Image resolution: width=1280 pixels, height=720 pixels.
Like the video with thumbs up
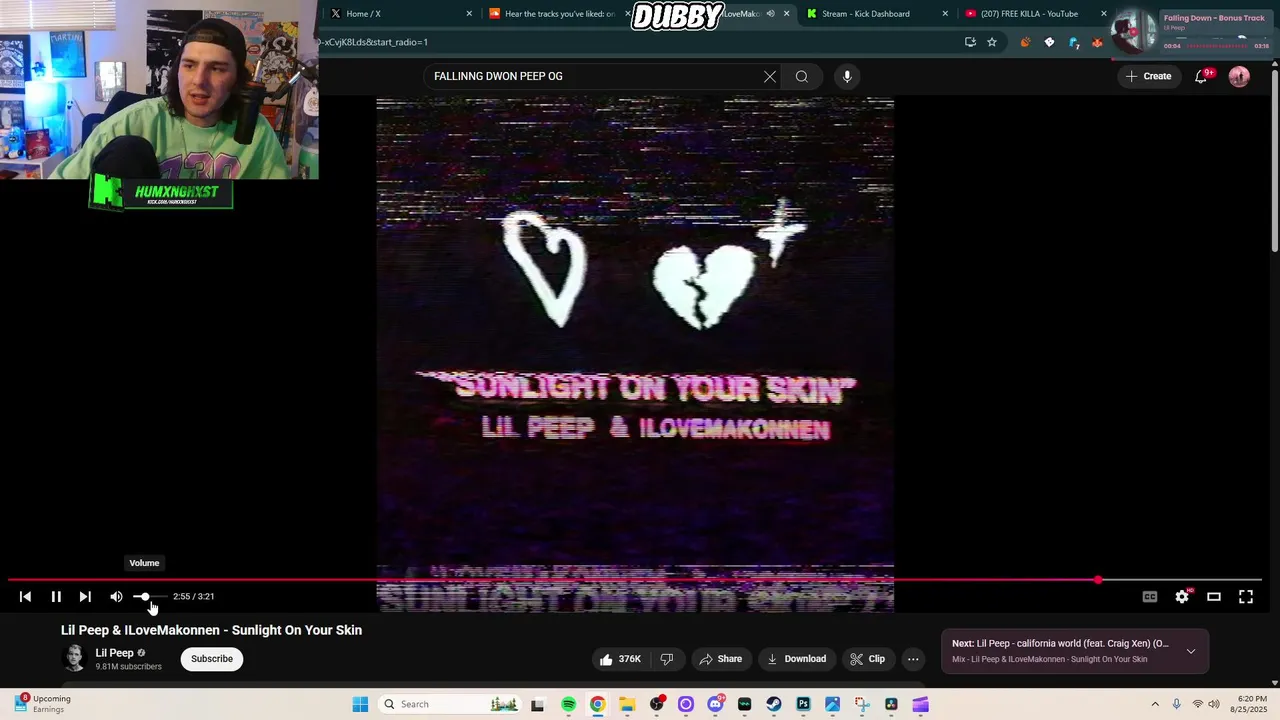point(620,659)
